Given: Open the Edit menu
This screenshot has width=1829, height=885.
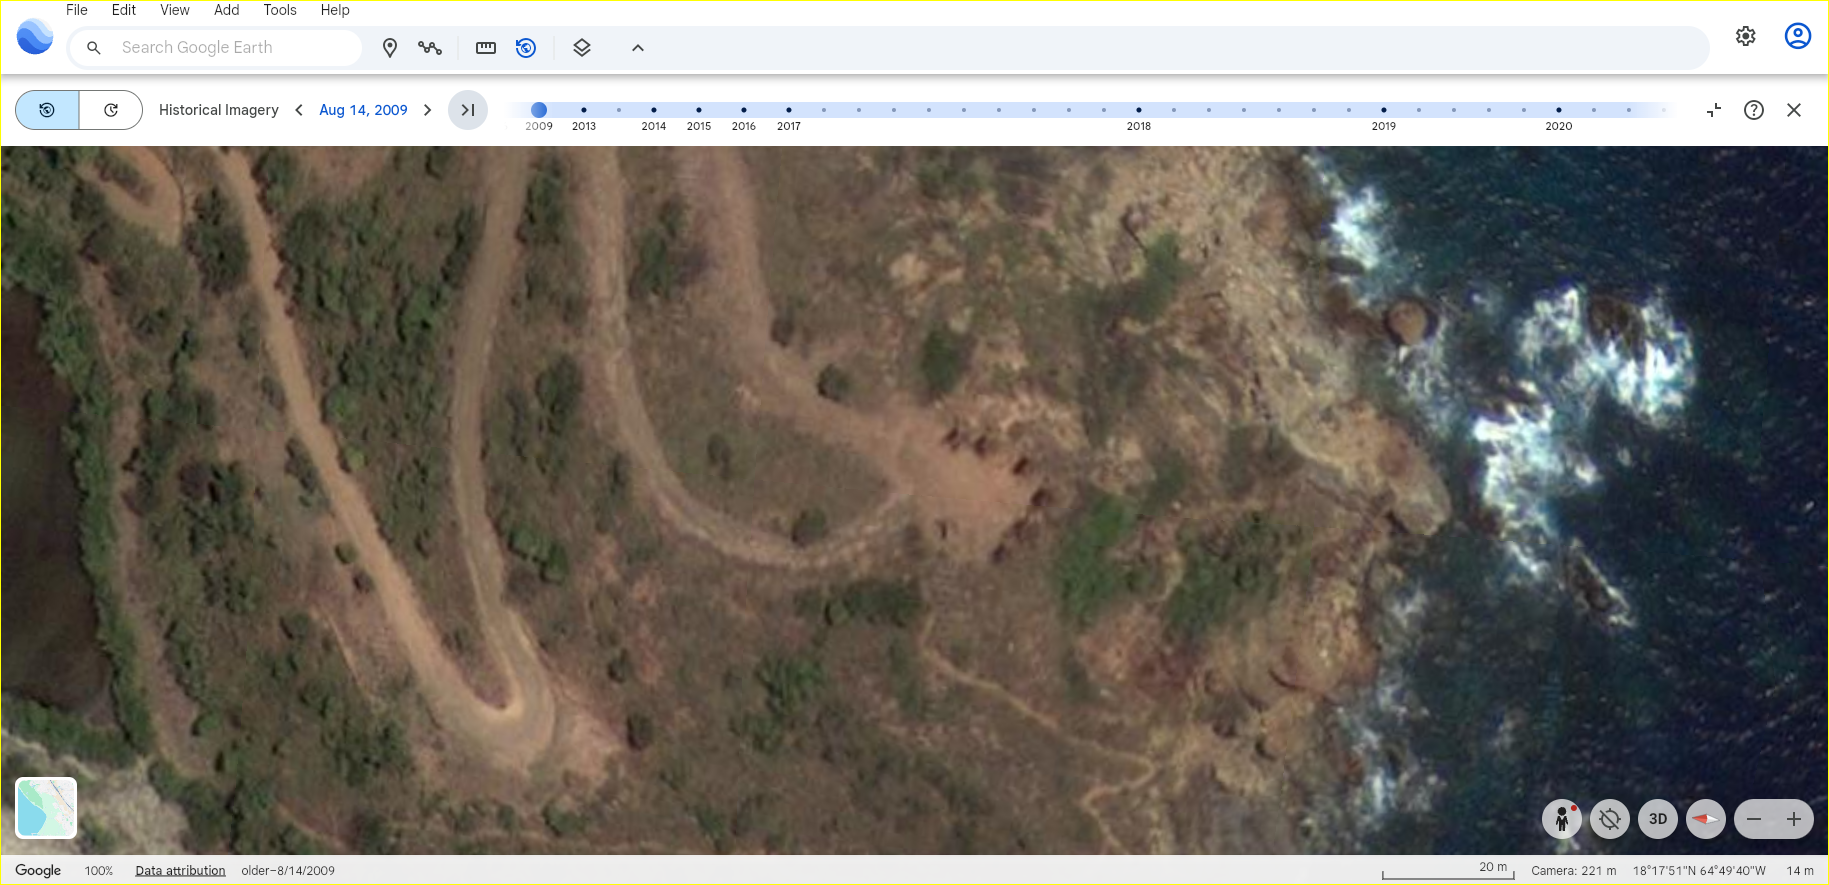Looking at the screenshot, I should tap(124, 10).
